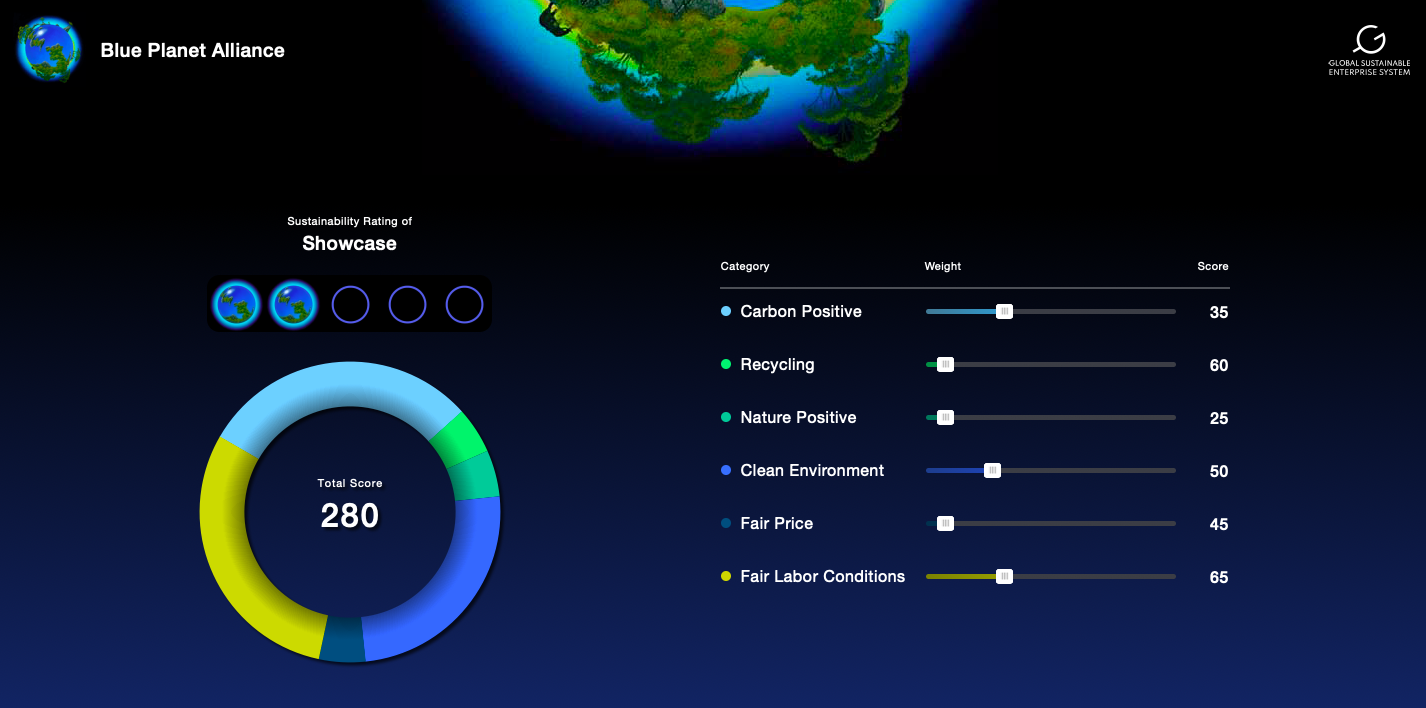Click the Clean Environment weight slider handle

tap(992, 471)
